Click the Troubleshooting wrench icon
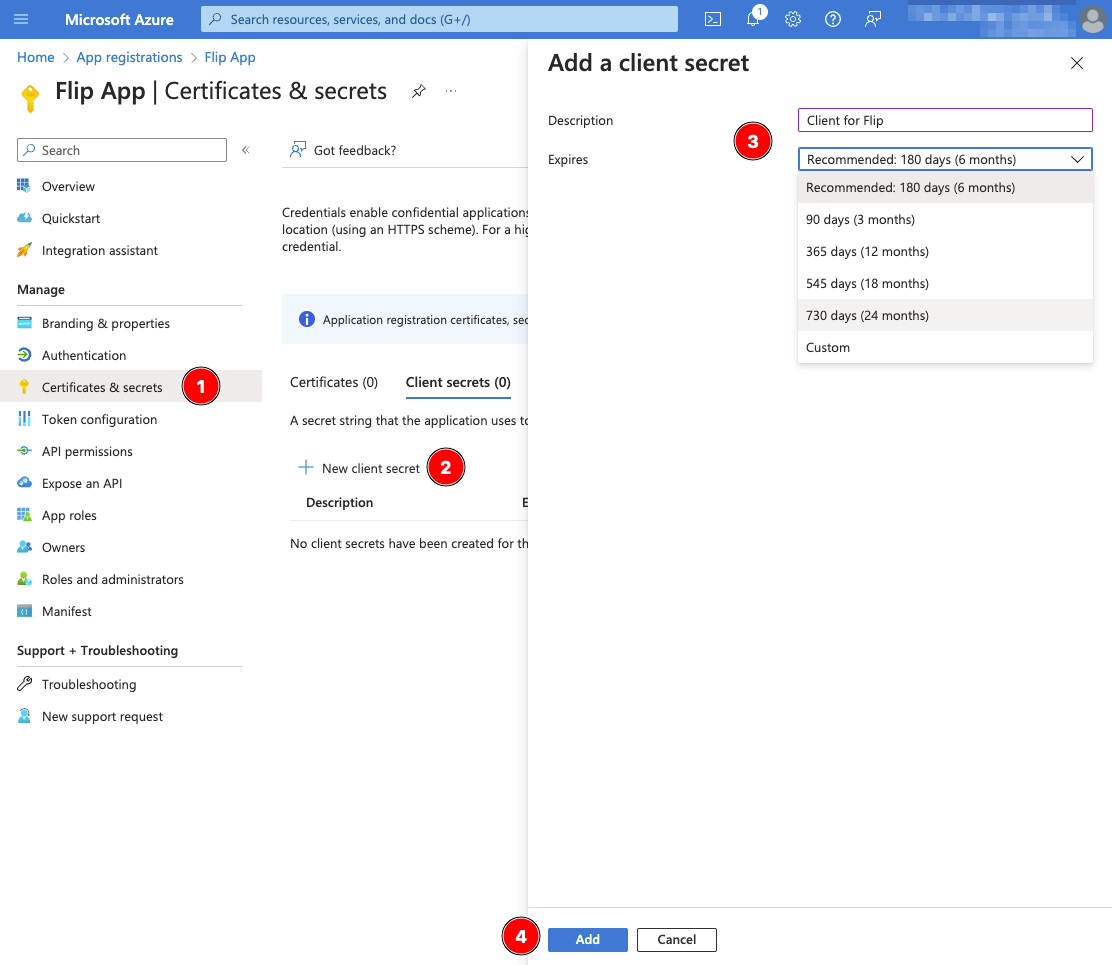 pos(24,684)
